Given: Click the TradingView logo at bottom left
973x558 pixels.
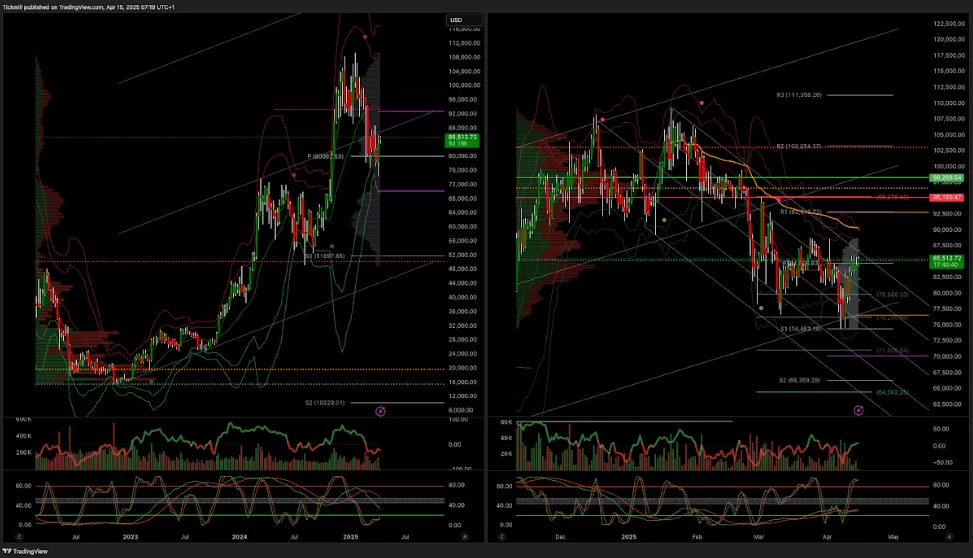Looking at the screenshot, I should [x=27, y=551].
